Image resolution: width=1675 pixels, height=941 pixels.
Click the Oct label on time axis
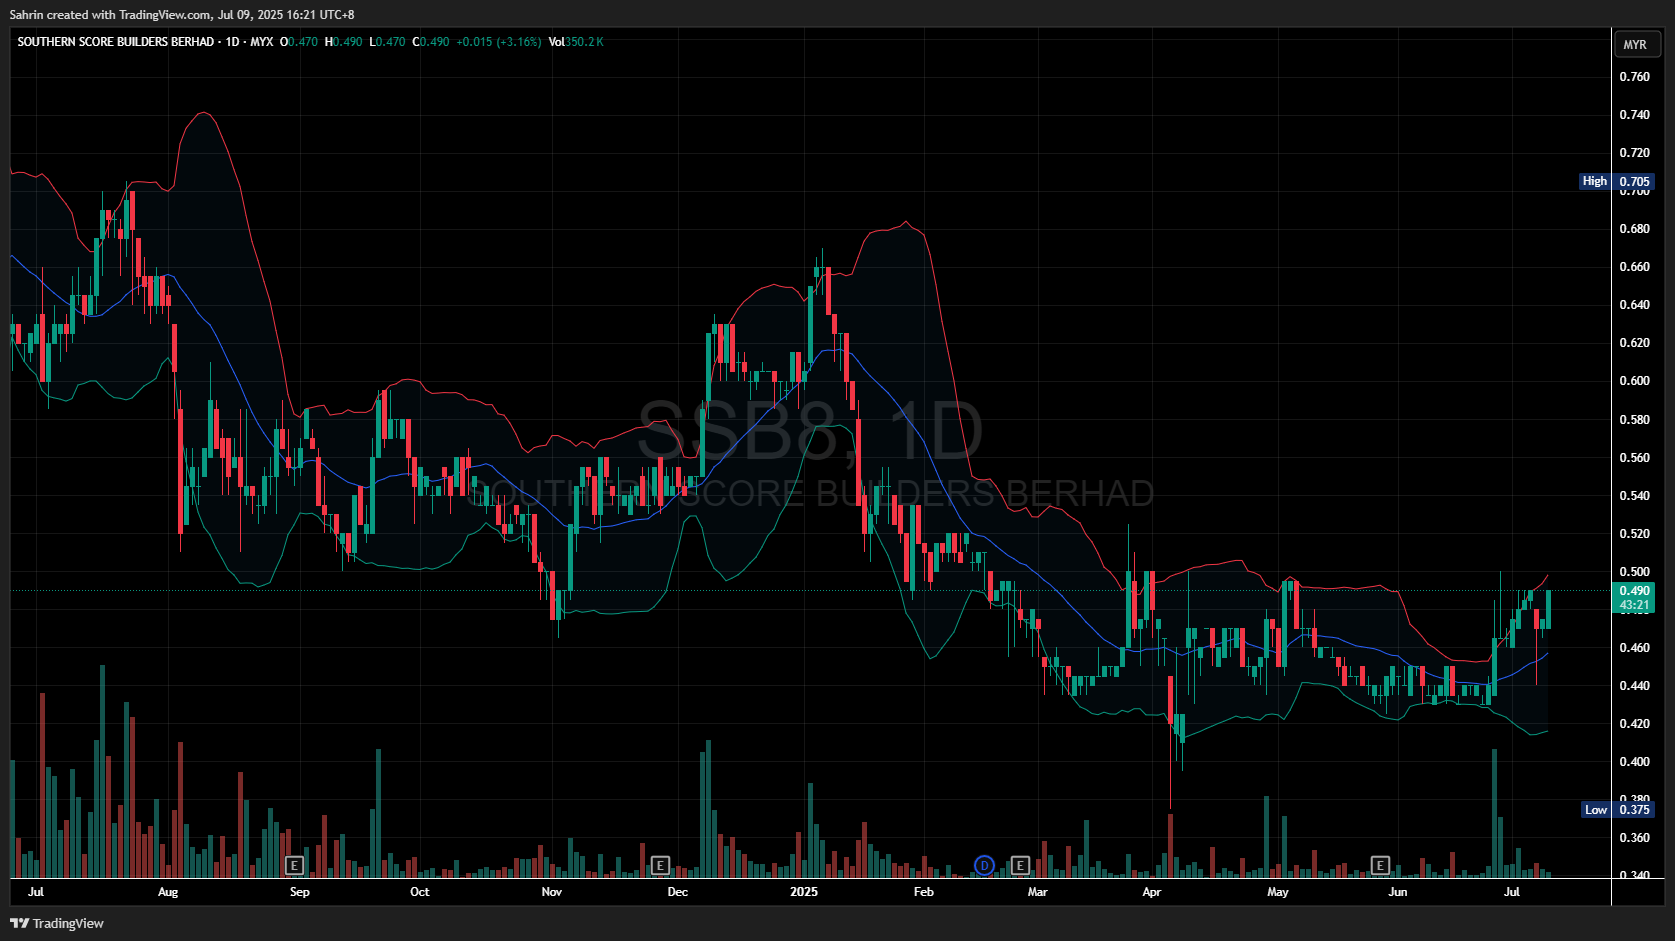pos(420,892)
